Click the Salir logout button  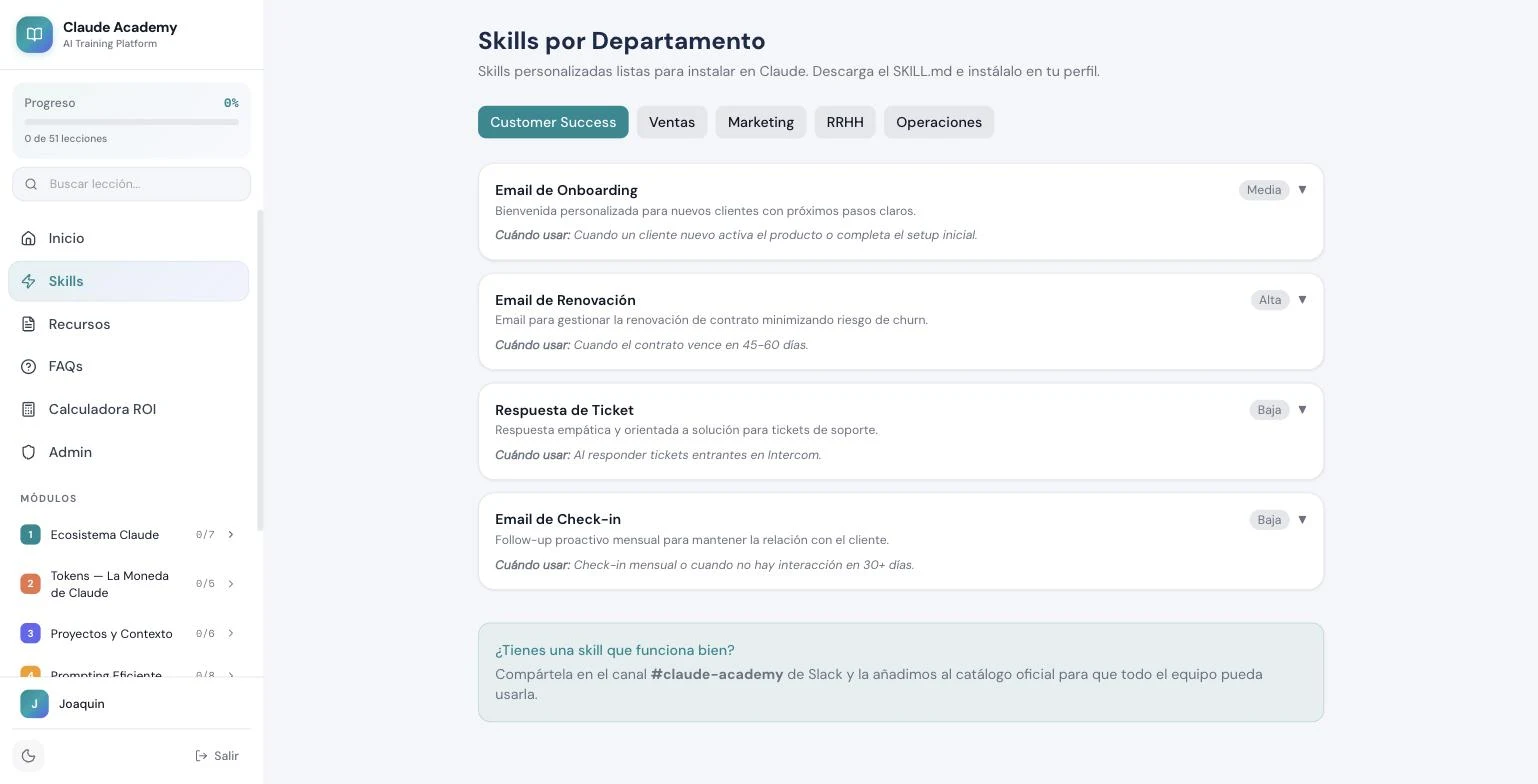(217, 756)
